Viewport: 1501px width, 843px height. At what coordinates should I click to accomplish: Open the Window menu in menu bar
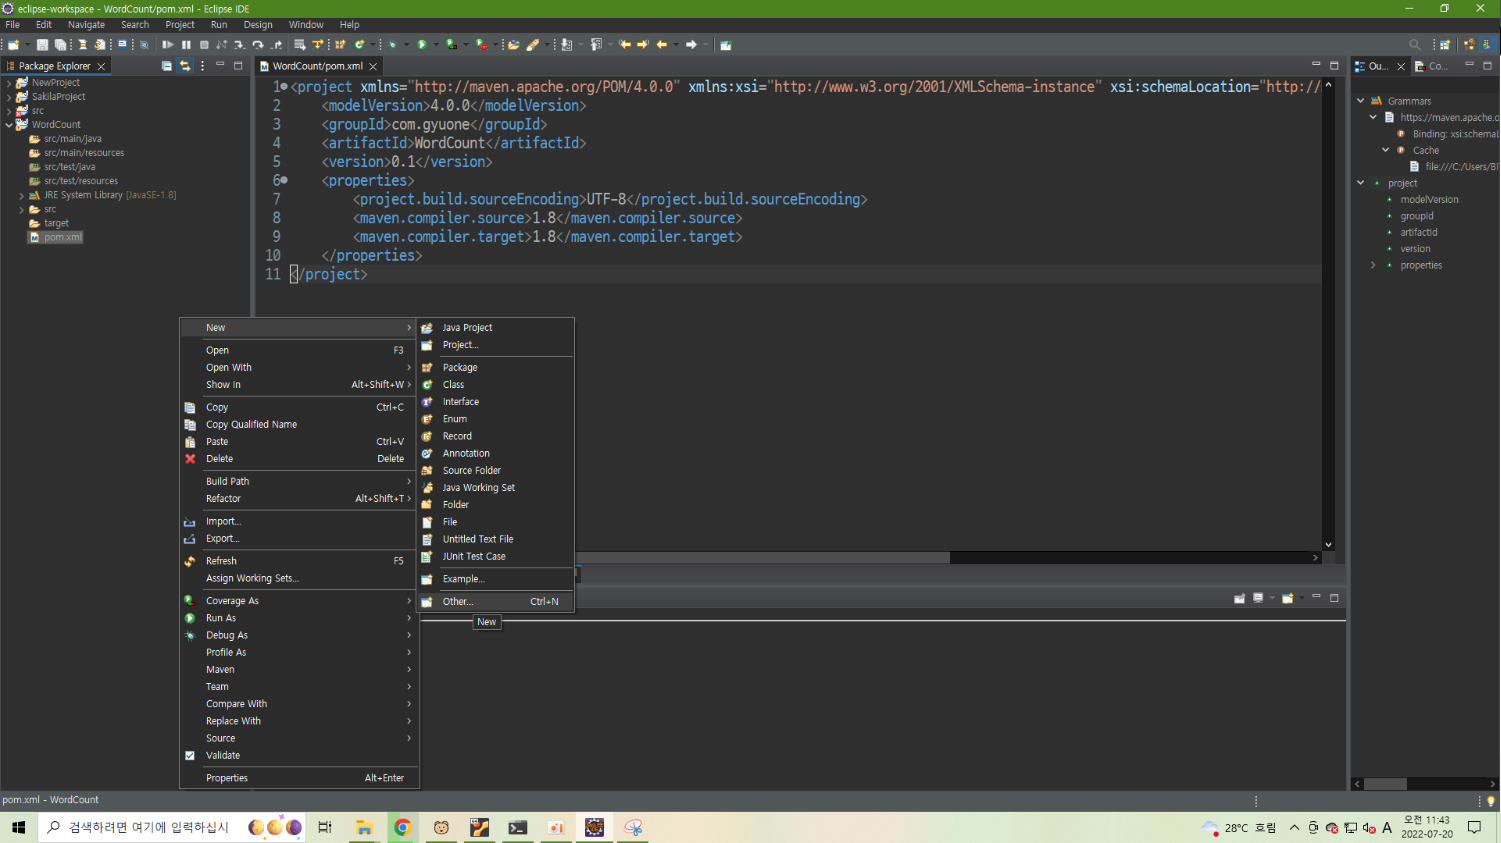coord(306,25)
